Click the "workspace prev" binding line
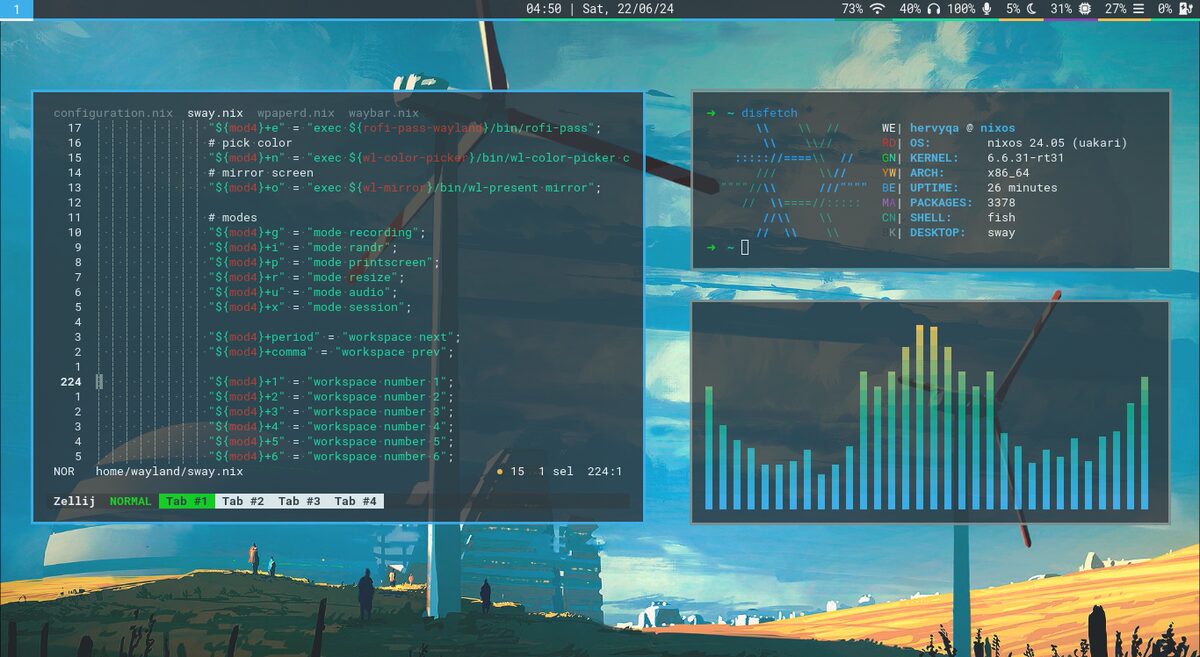 [332, 352]
